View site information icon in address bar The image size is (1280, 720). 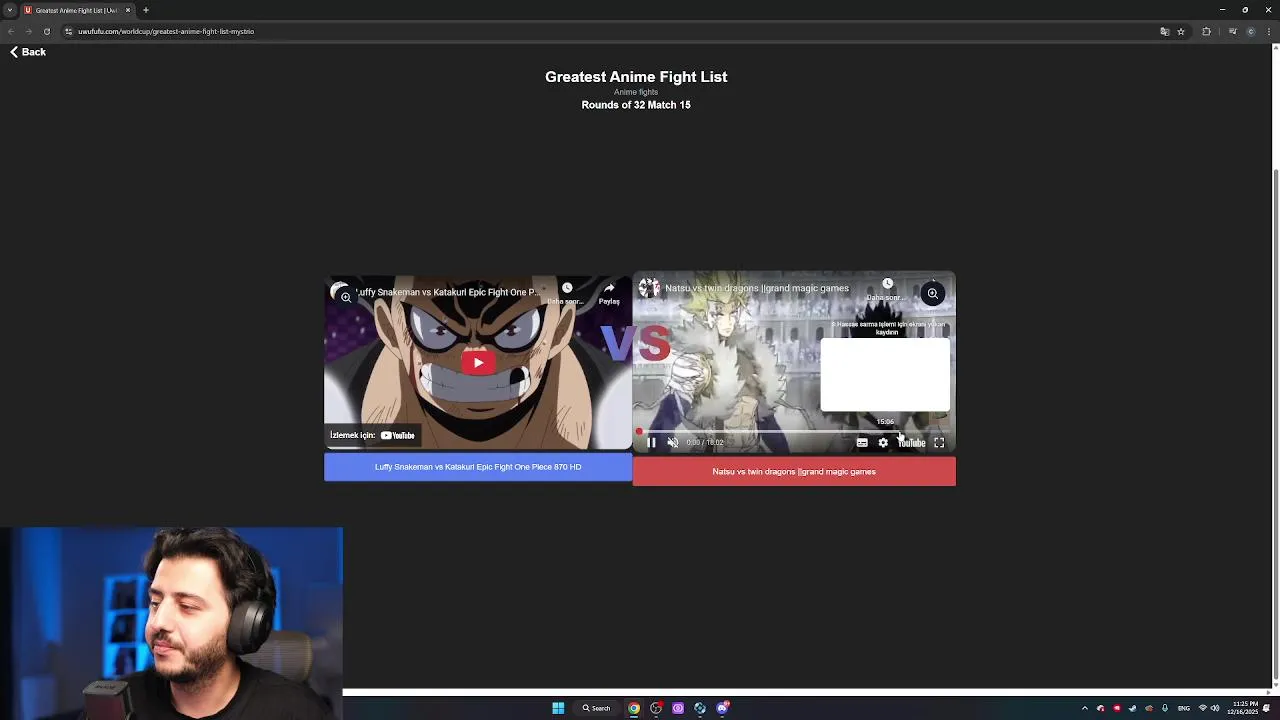click(x=68, y=31)
